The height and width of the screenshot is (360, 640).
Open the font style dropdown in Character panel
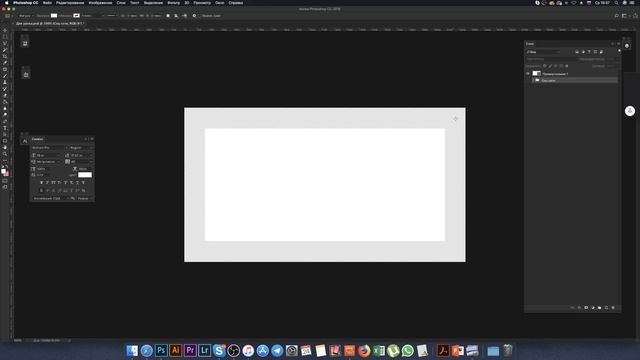[81, 148]
